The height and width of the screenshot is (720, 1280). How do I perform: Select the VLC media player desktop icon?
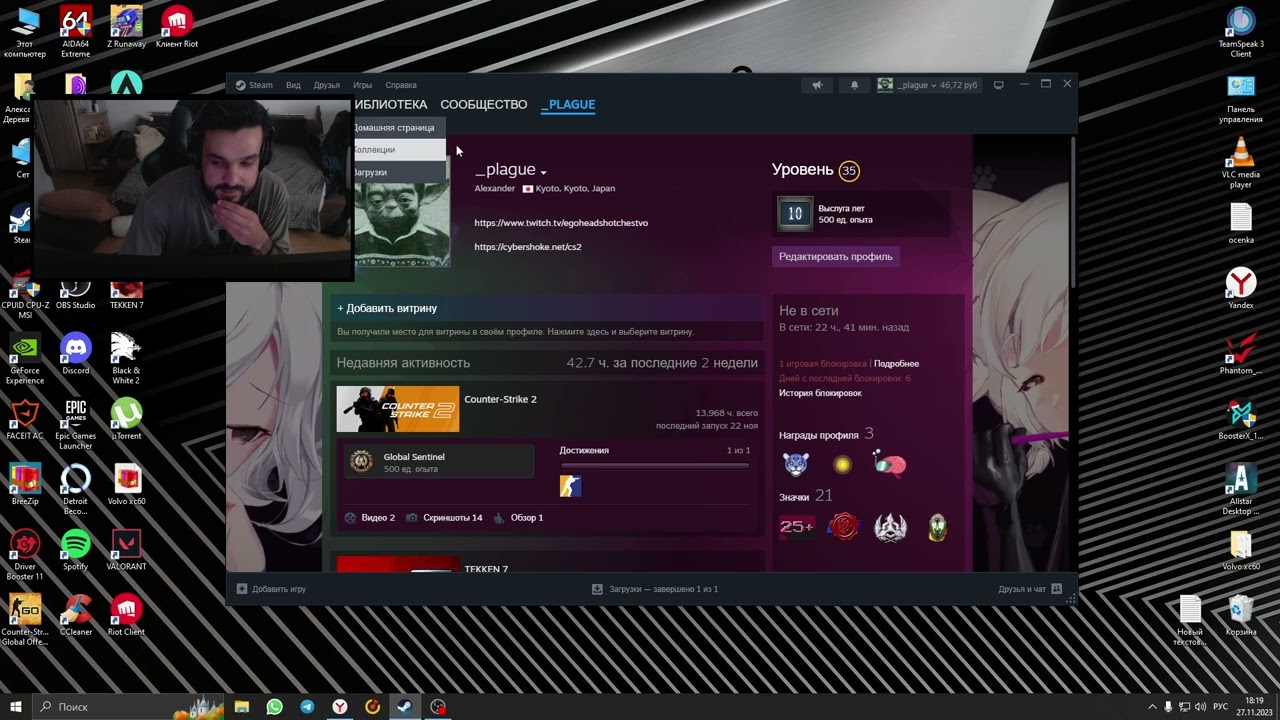pyautogui.click(x=1241, y=163)
